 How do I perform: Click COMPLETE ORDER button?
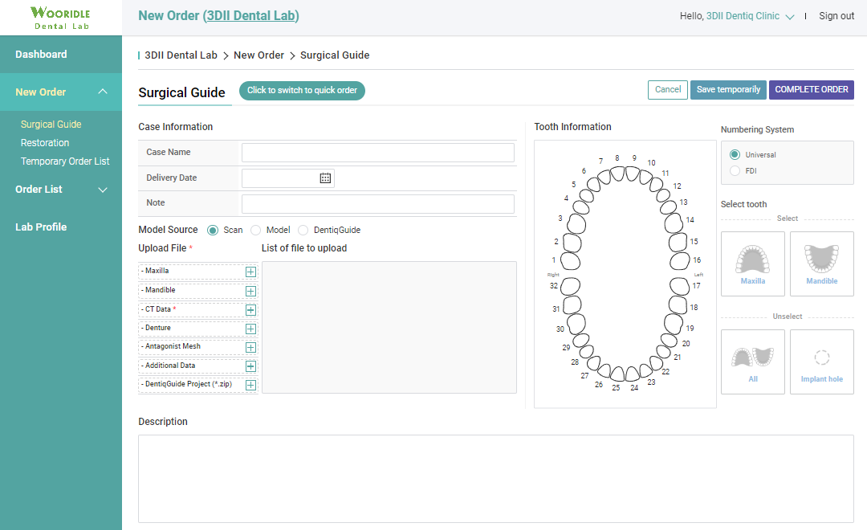click(x=811, y=90)
